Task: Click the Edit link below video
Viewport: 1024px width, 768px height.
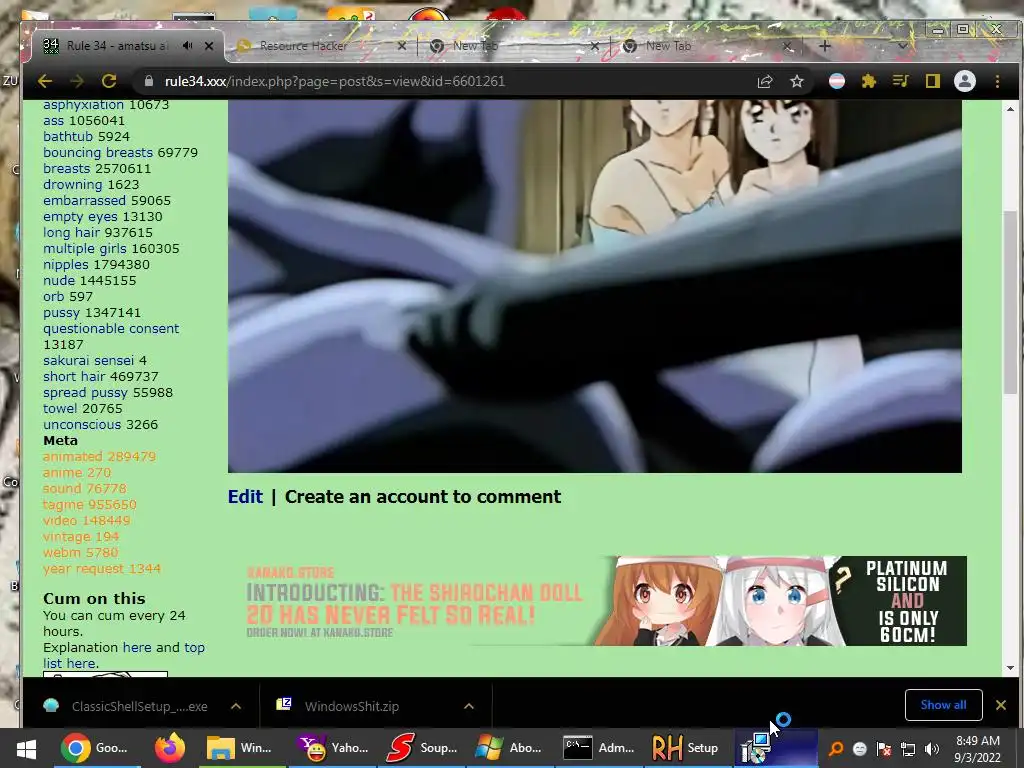Action: point(245,497)
